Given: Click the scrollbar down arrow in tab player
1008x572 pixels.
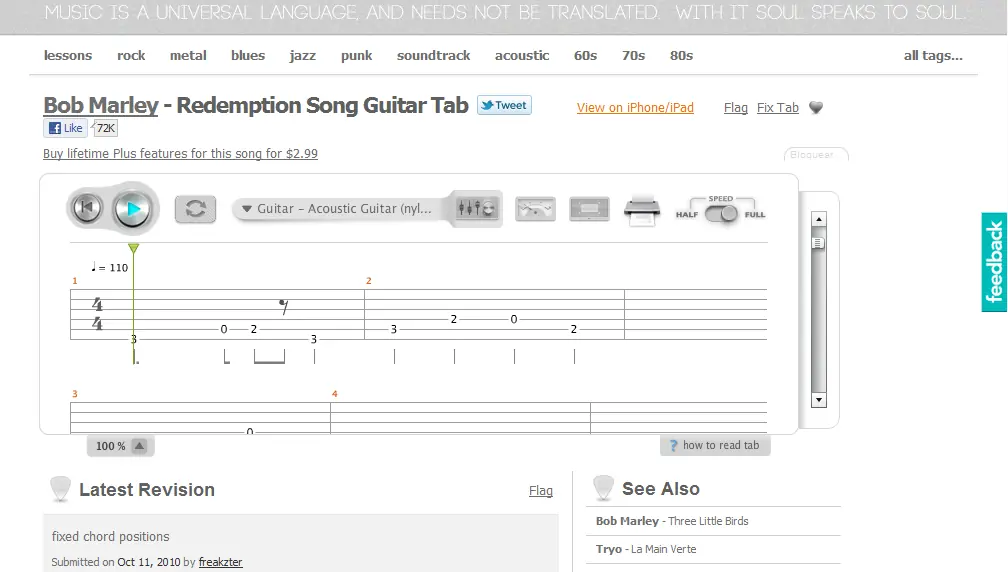Looking at the screenshot, I should pos(818,400).
